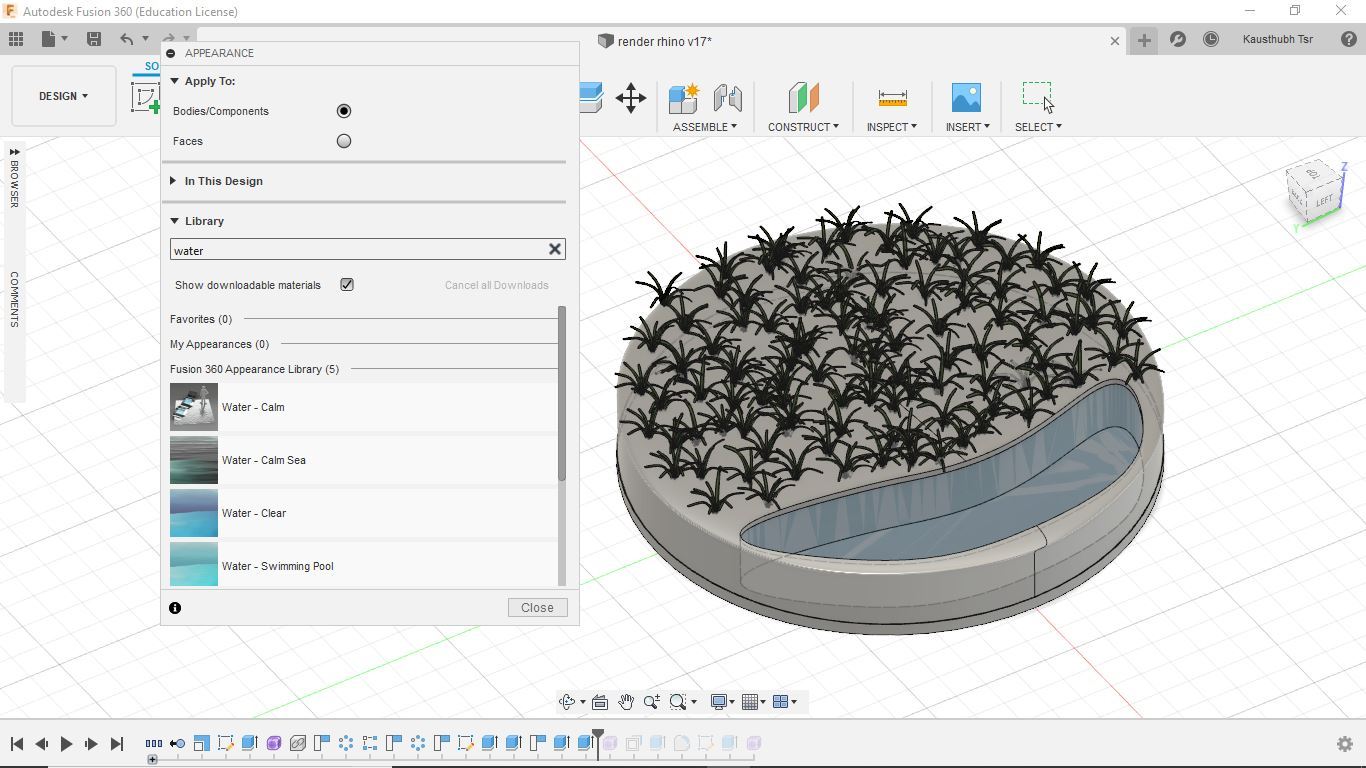The image size is (1366, 768).
Task: Click the Close button in Appearance panel
Action: pyautogui.click(x=537, y=608)
